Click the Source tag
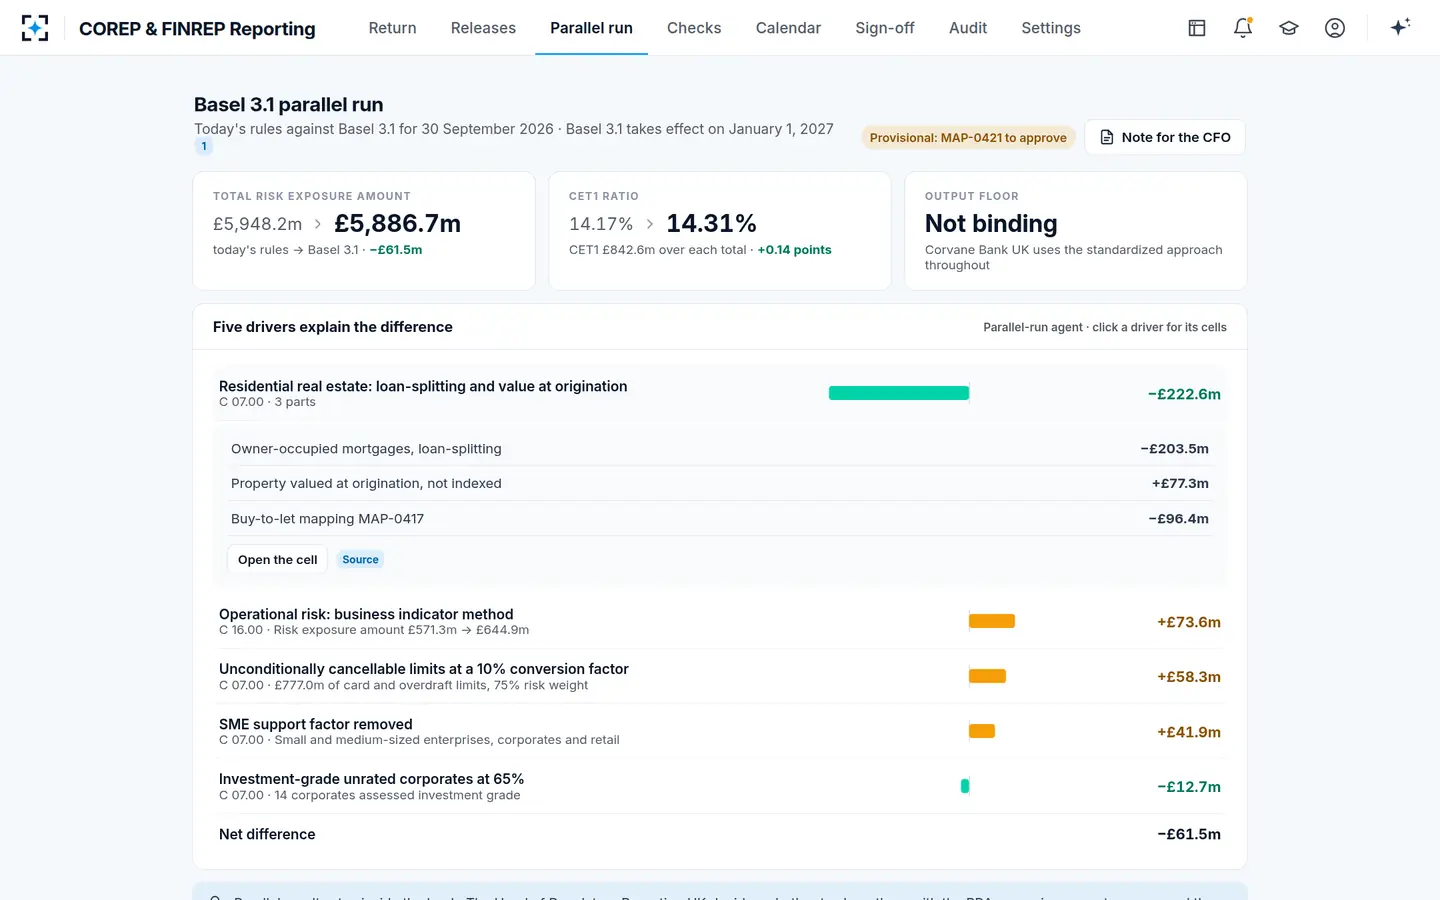1440x900 pixels. [x=360, y=560]
